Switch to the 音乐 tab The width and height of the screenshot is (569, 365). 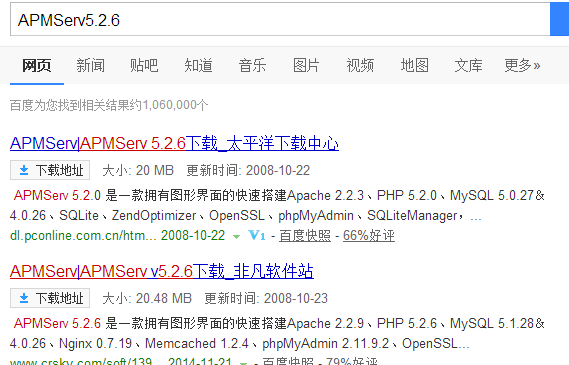(252, 66)
